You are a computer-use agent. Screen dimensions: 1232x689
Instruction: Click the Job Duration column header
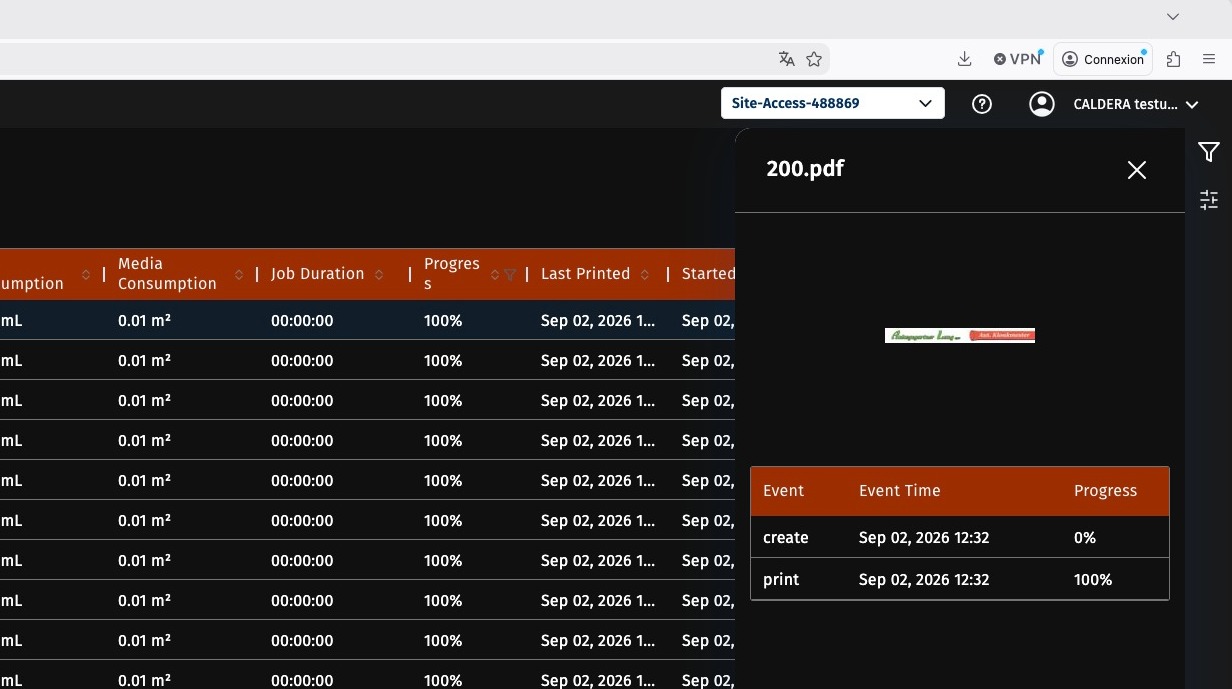point(317,274)
